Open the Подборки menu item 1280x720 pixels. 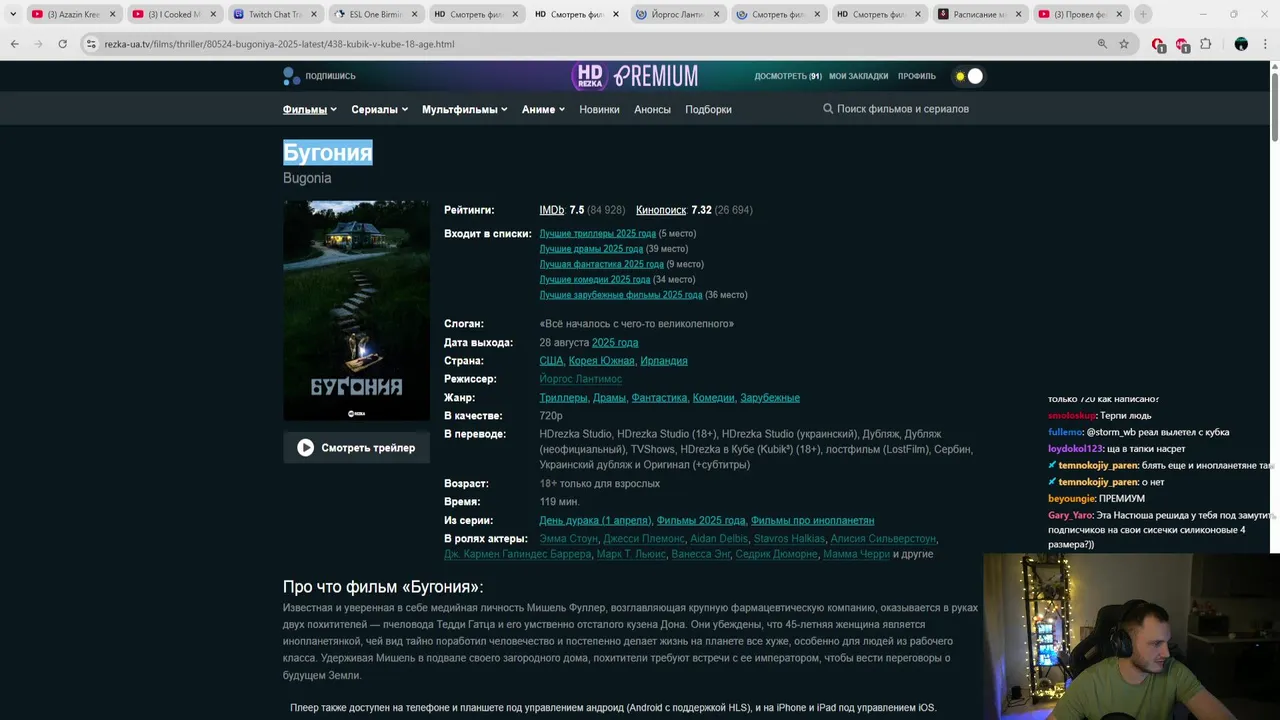click(x=708, y=109)
